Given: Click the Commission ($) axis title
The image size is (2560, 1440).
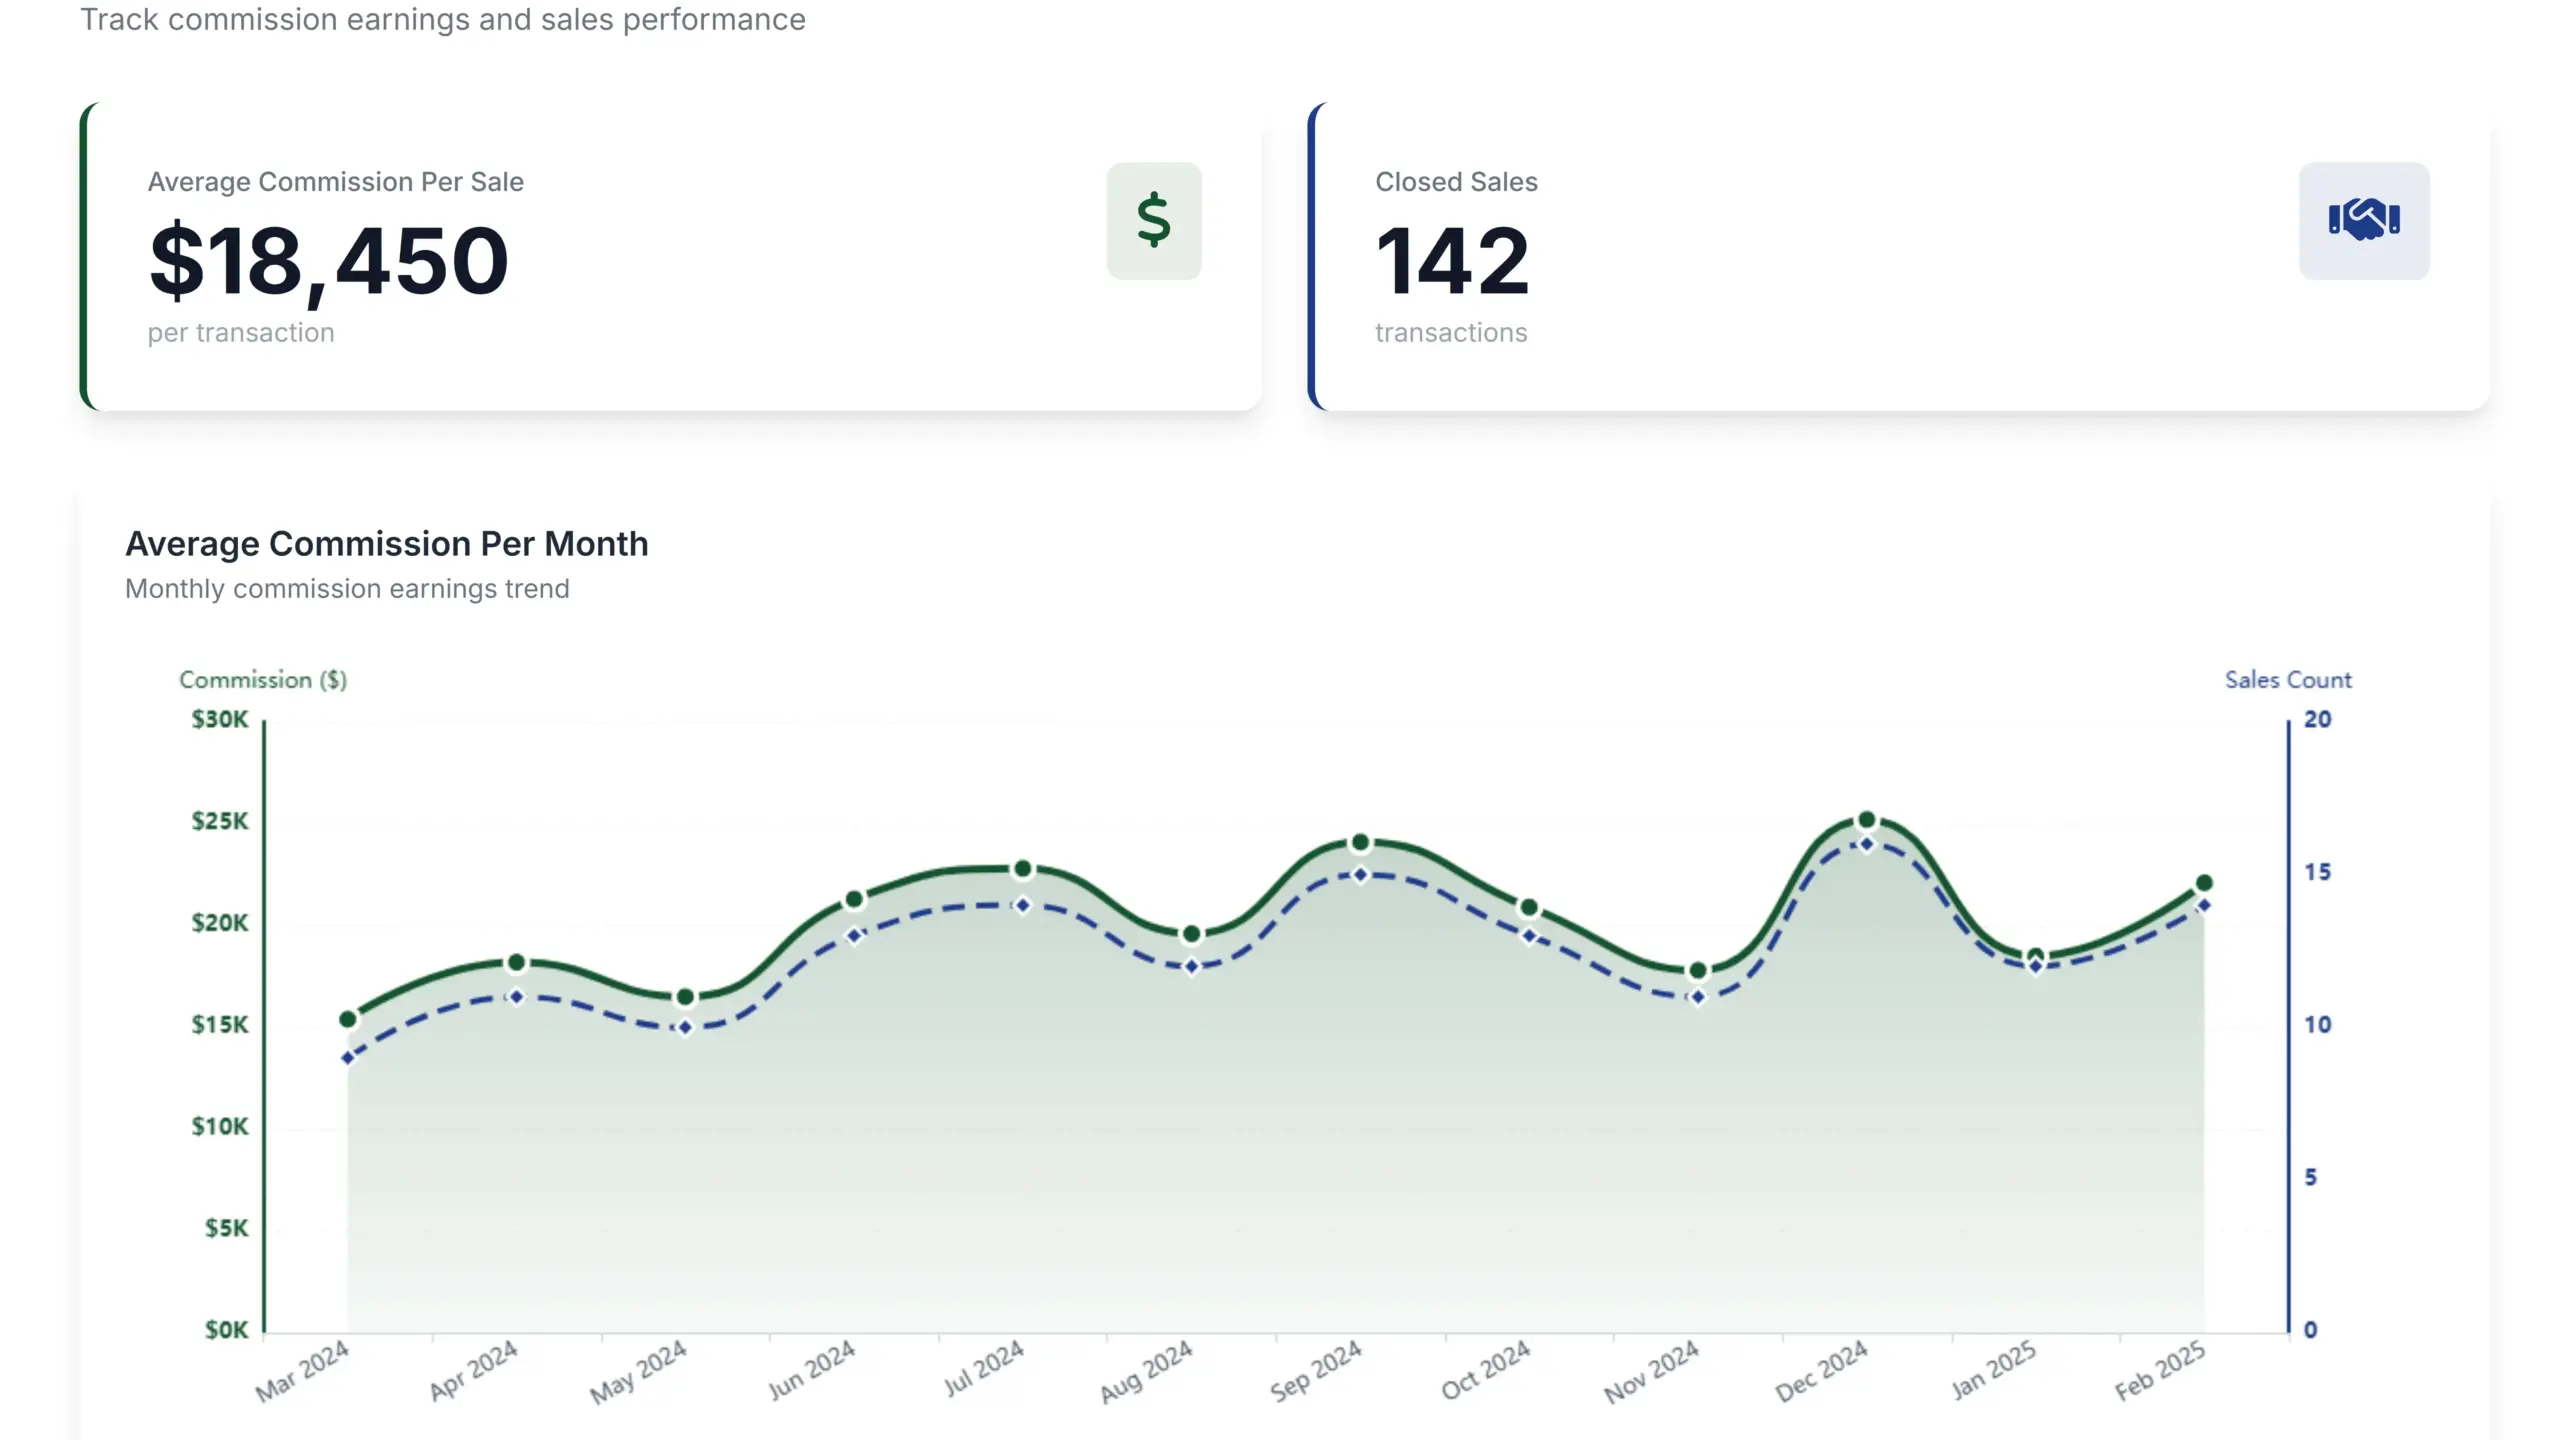Looking at the screenshot, I should [x=263, y=680].
